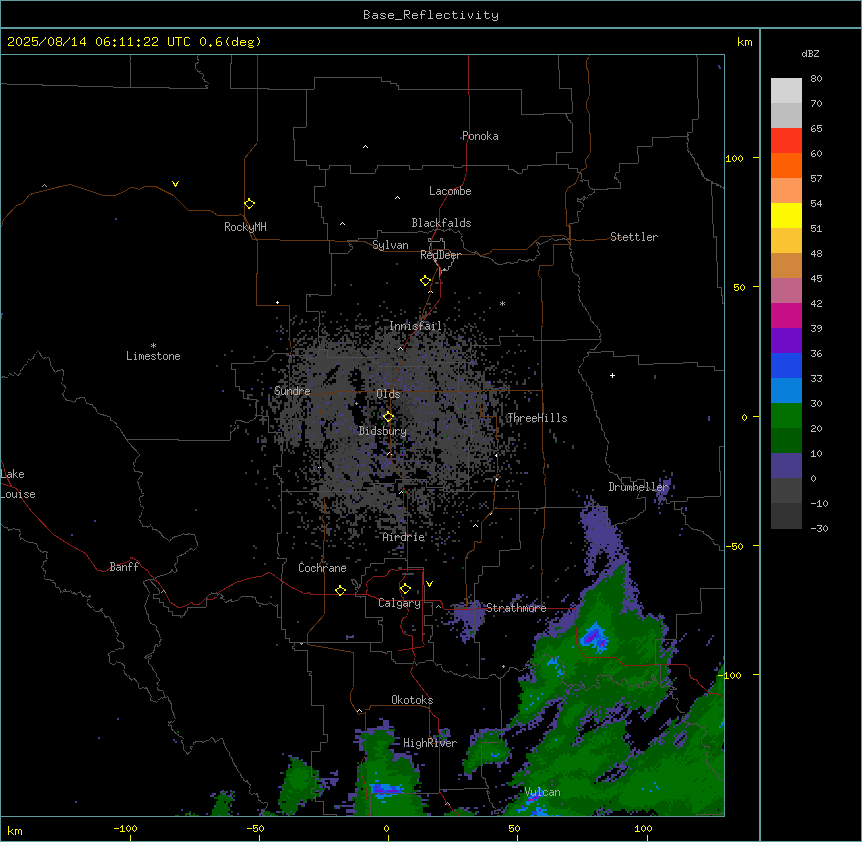Select the bright yellow 51-54 dBZ legend band
This screenshot has height=842, width=862.
pos(786,215)
